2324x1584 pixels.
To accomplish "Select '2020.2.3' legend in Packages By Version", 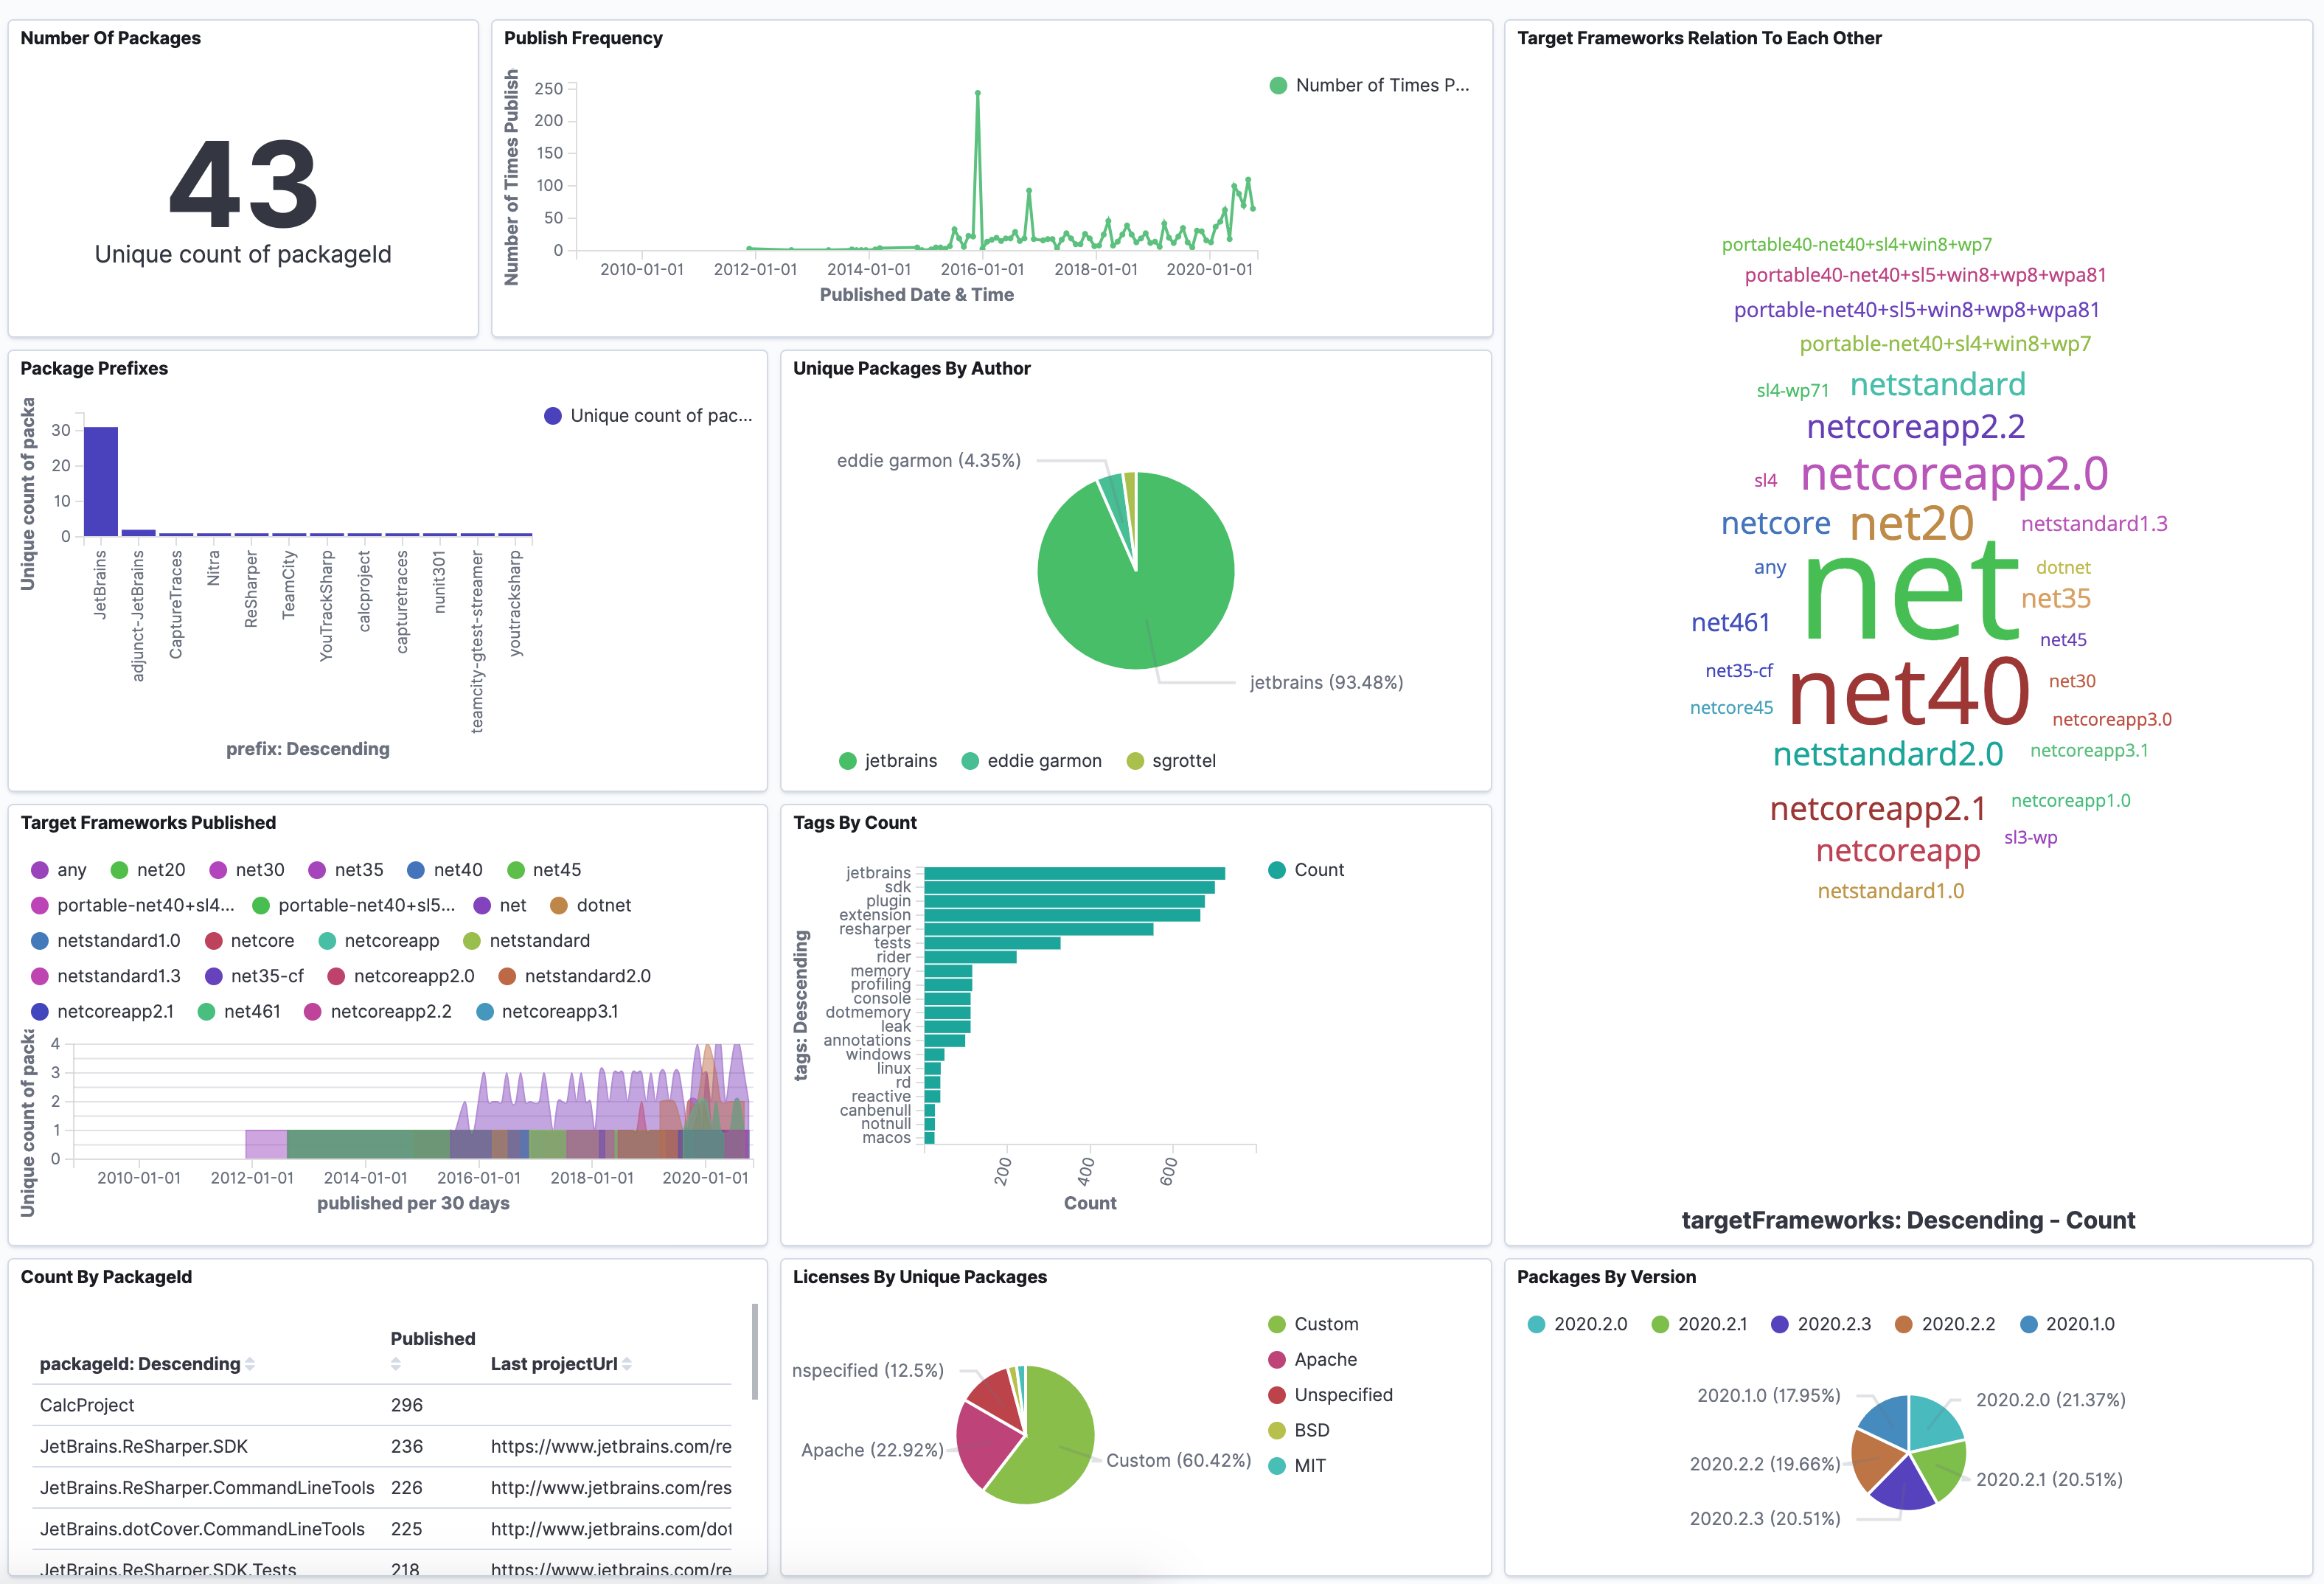I will point(1821,1325).
